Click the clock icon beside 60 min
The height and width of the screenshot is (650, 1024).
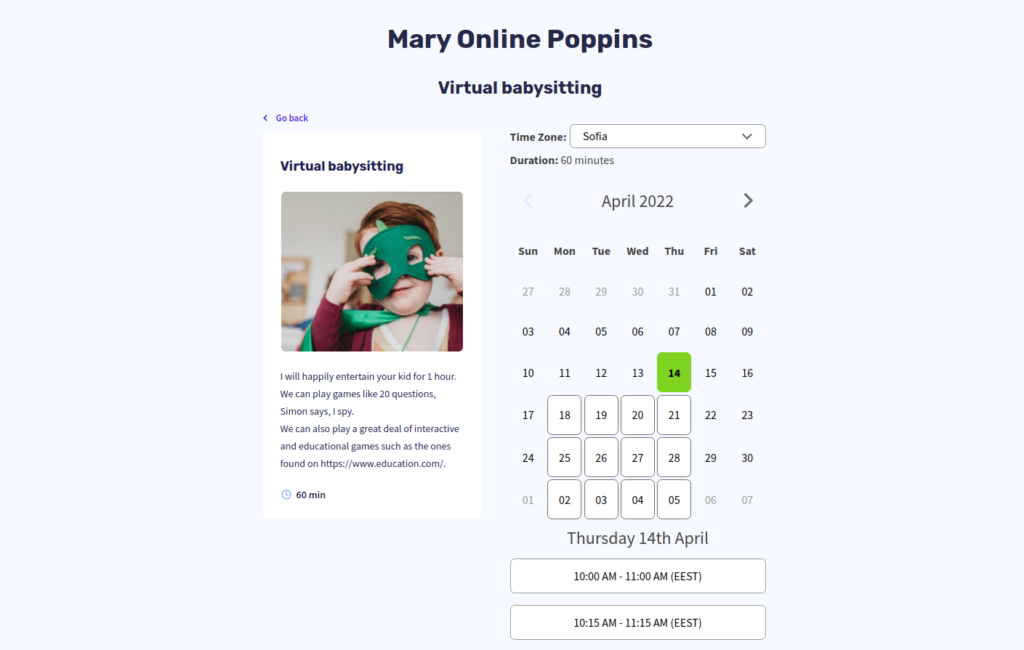pos(286,495)
